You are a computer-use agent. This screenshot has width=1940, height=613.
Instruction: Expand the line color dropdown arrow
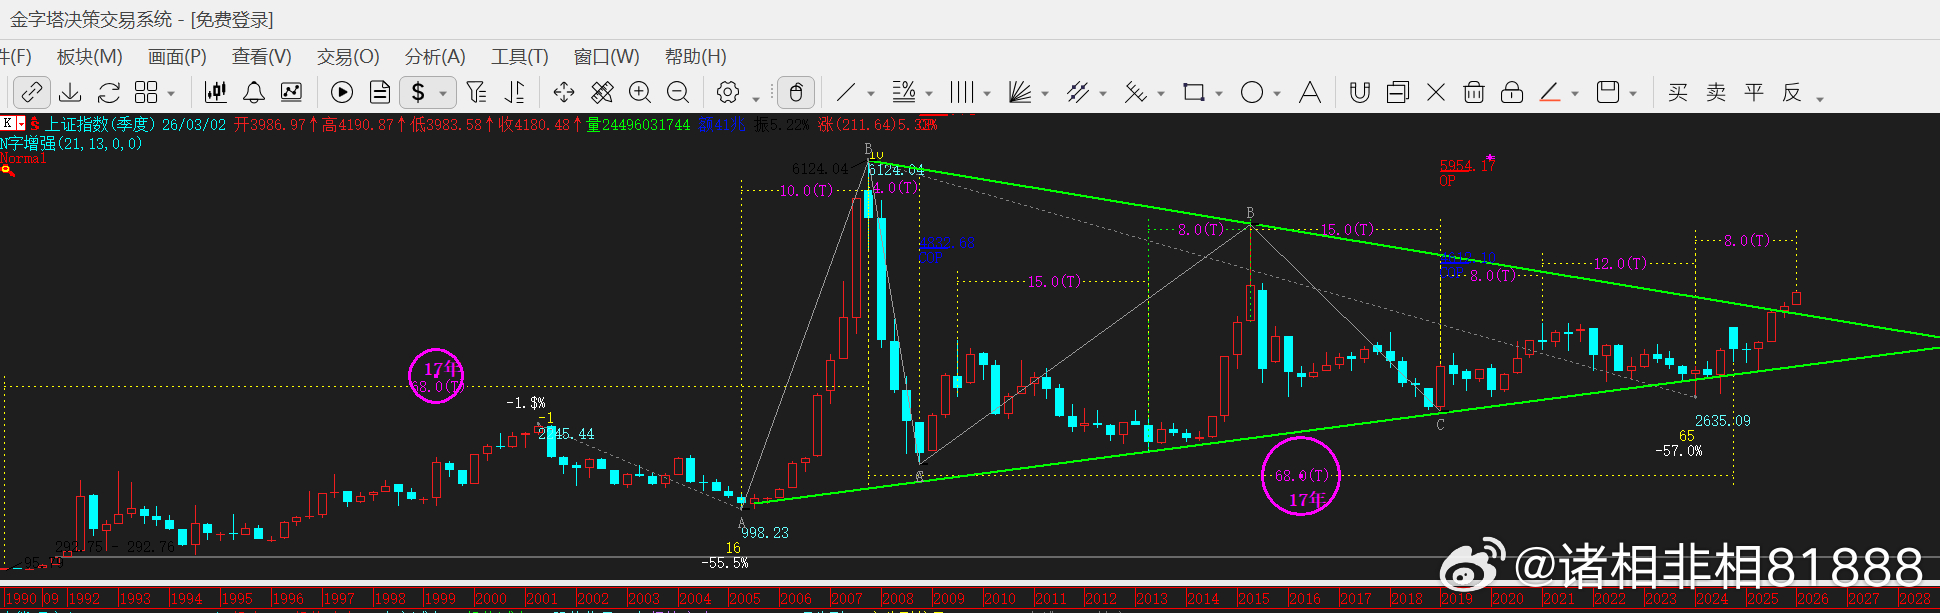tap(1575, 94)
